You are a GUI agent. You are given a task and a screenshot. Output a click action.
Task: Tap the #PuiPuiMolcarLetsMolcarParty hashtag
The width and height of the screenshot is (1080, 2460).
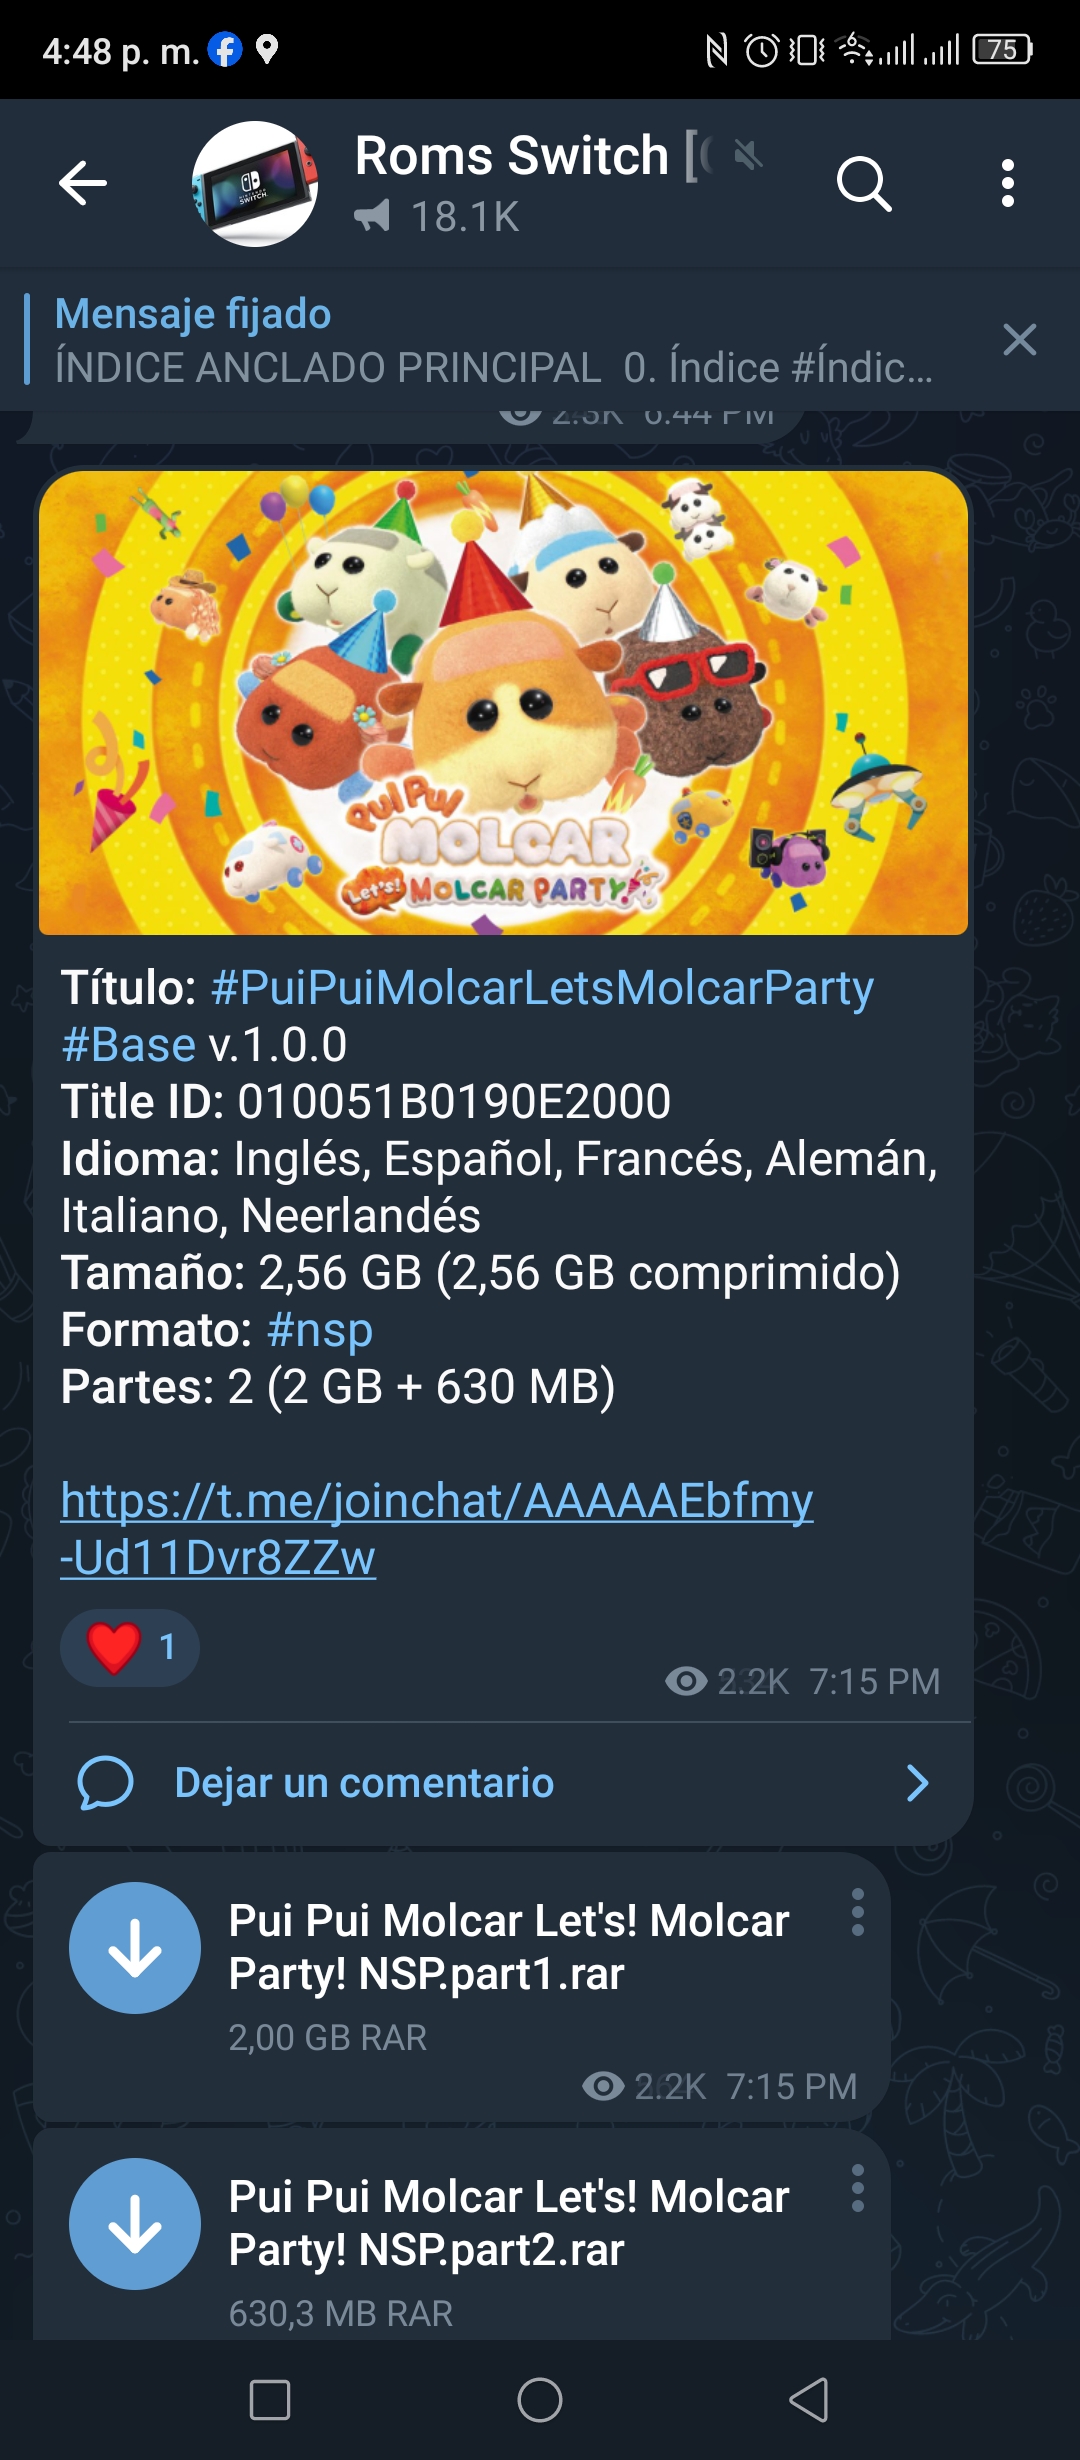click(542, 988)
